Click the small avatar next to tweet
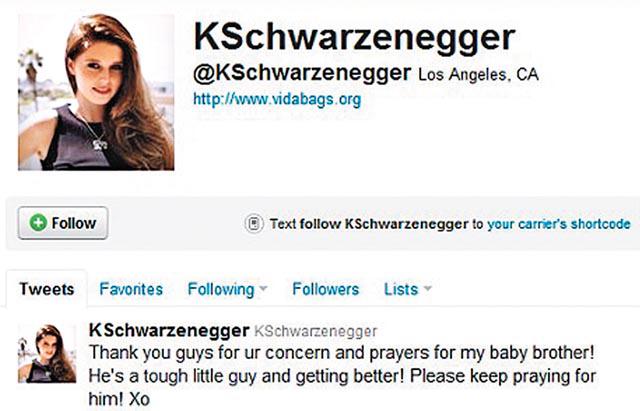Viewport: 640px width, 411px height. tap(47, 354)
